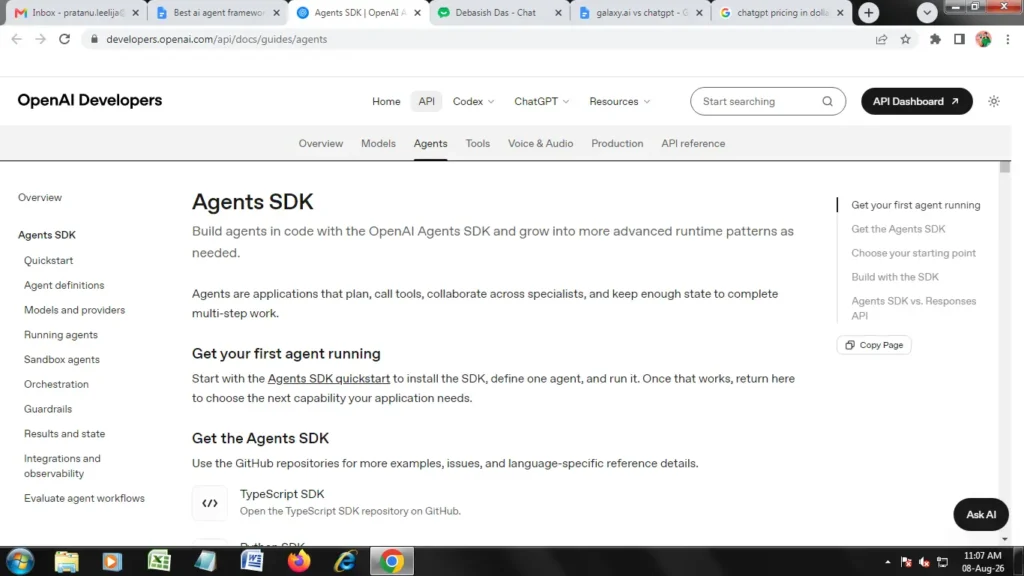Toggle light/dark theme sun icon
The width and height of the screenshot is (1024, 576).
[x=993, y=101]
